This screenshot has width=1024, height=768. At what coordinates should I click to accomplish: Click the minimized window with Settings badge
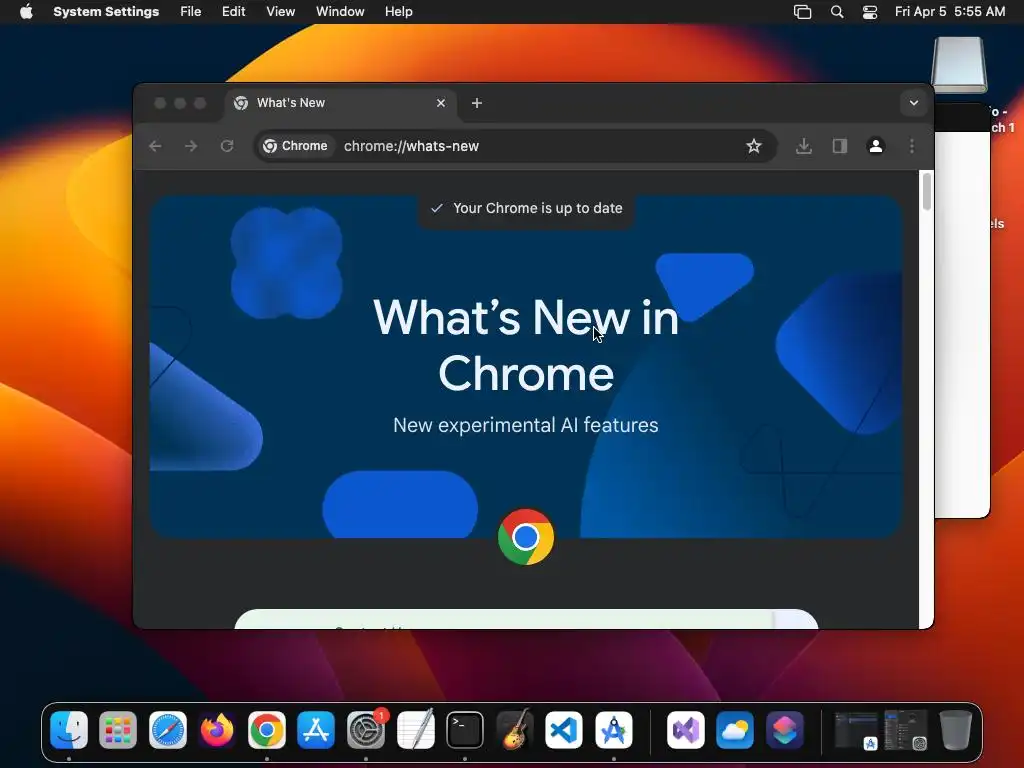(906, 730)
